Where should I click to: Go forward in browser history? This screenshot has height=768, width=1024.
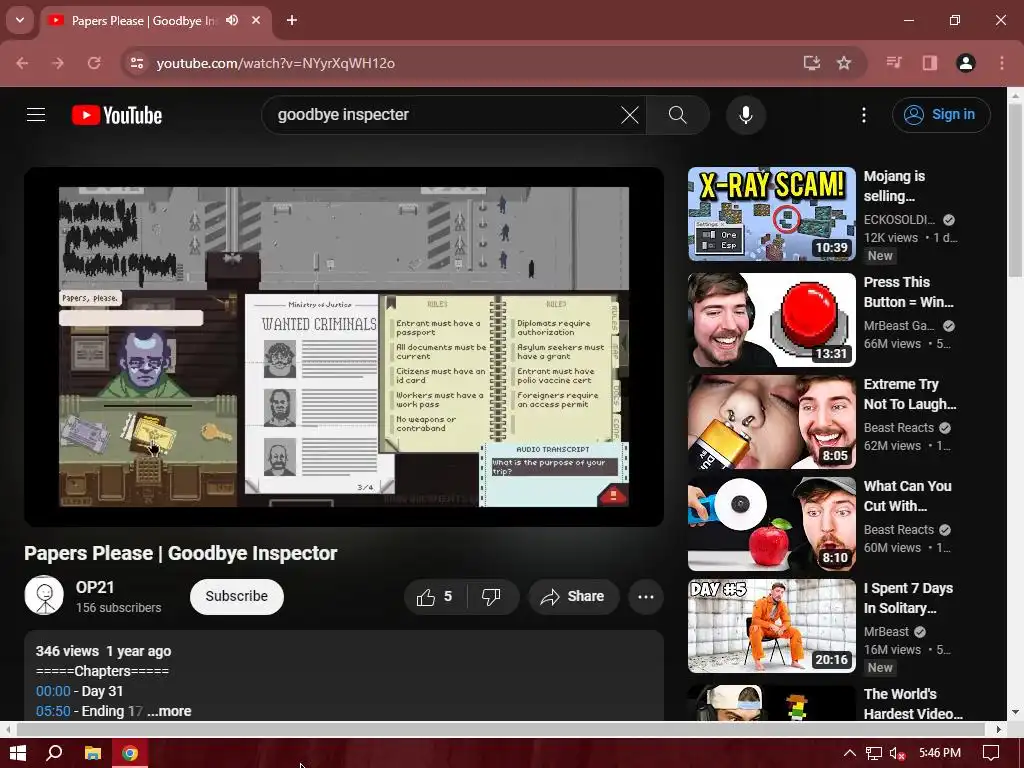pos(58,63)
